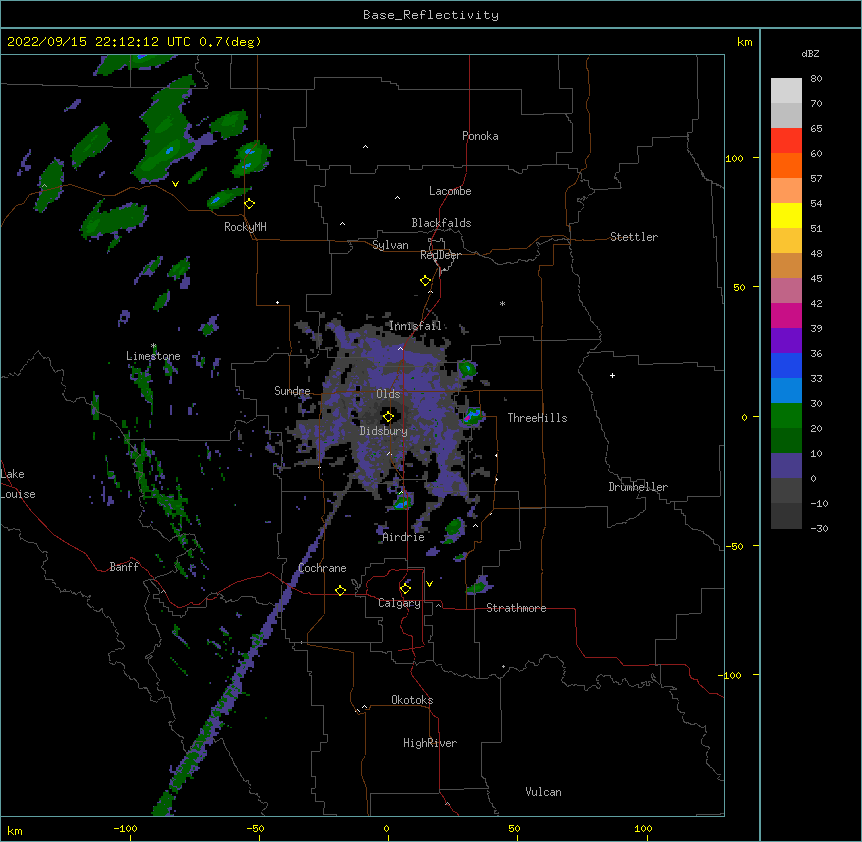Pick the magenta legend swatch between 42 and 39
Viewport: 862px width, 842px height.
tap(786, 315)
